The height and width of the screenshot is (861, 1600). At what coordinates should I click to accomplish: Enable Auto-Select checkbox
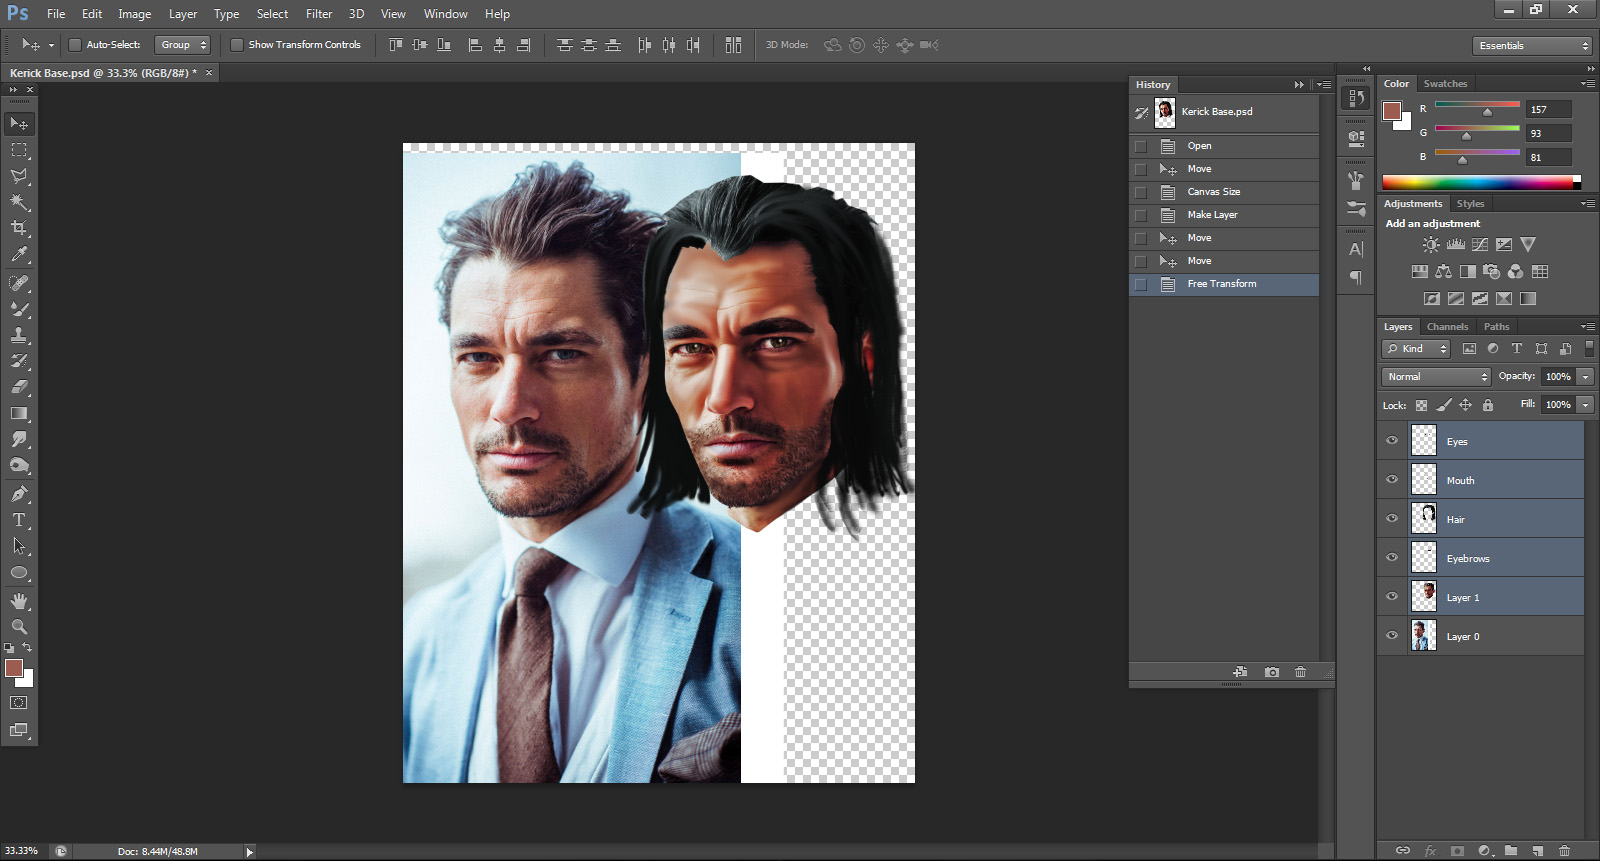click(x=74, y=45)
